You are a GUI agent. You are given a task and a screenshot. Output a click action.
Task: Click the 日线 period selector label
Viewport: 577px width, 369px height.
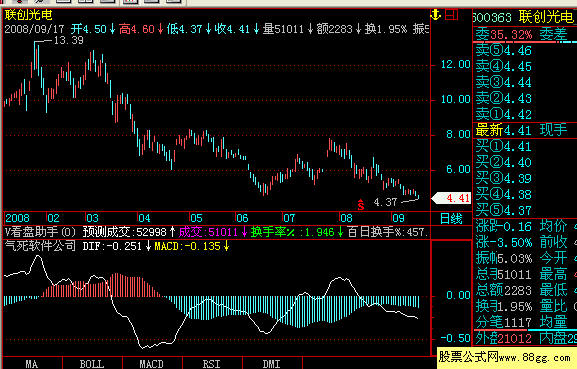click(x=451, y=219)
